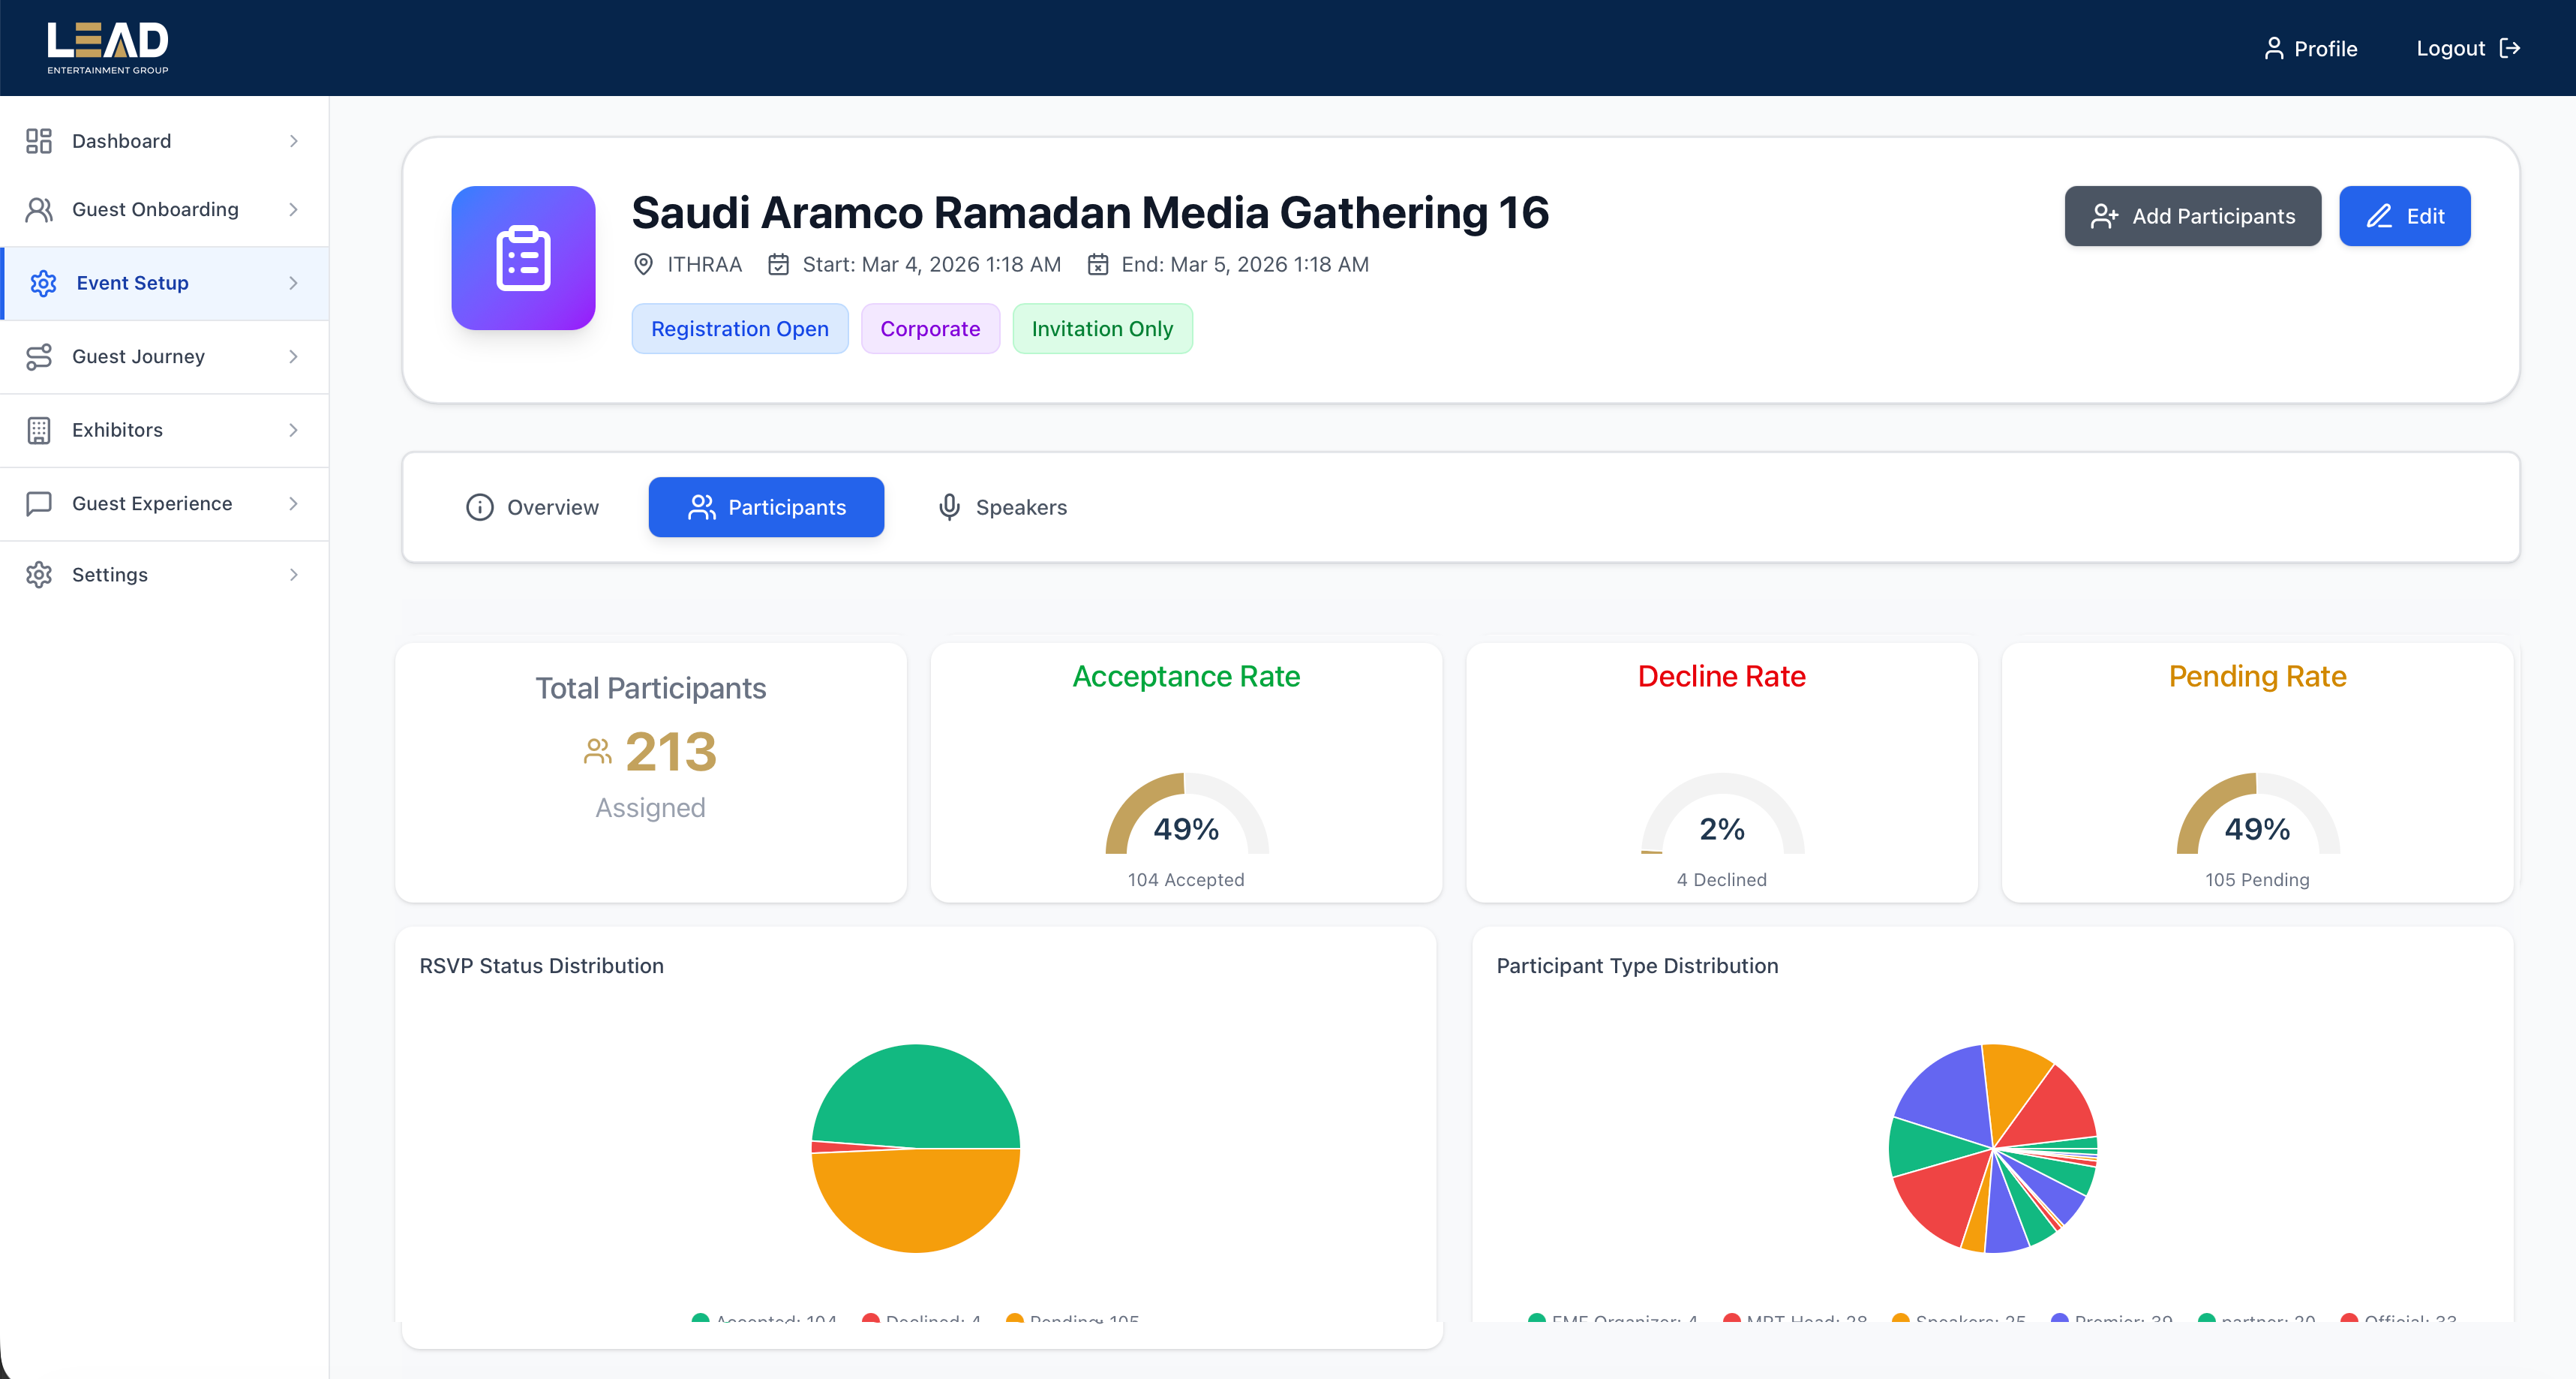Open the Dashboard sidebar icon
The width and height of the screenshot is (2576, 1379).
pos(40,141)
